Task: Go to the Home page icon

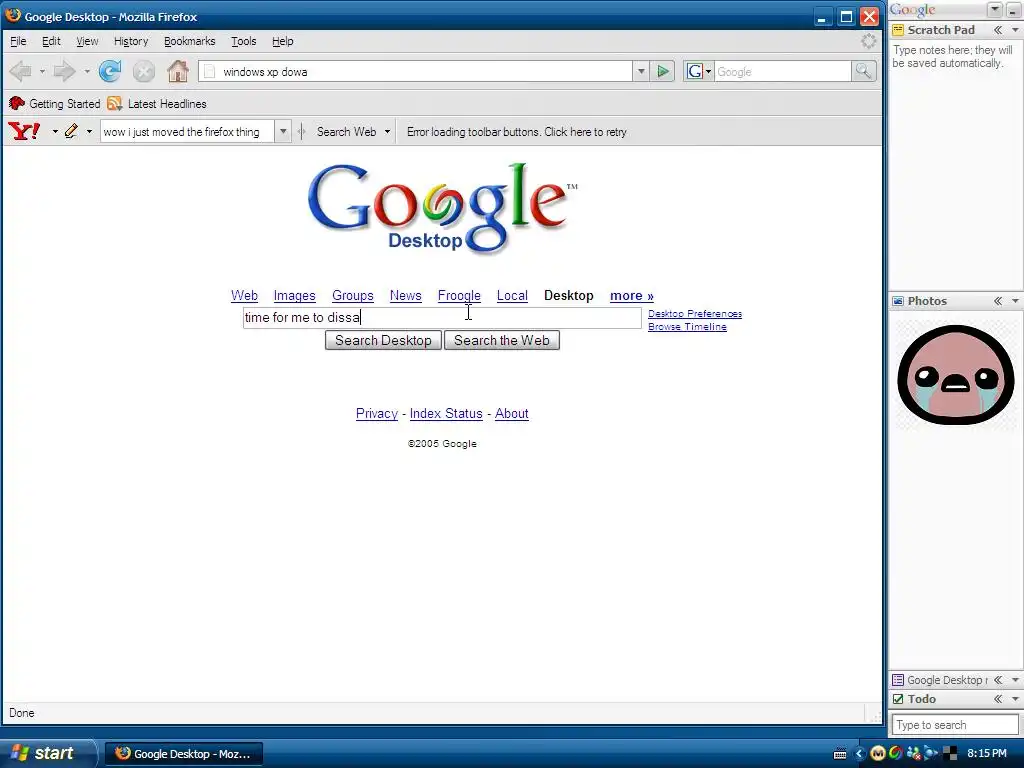Action: (178, 71)
